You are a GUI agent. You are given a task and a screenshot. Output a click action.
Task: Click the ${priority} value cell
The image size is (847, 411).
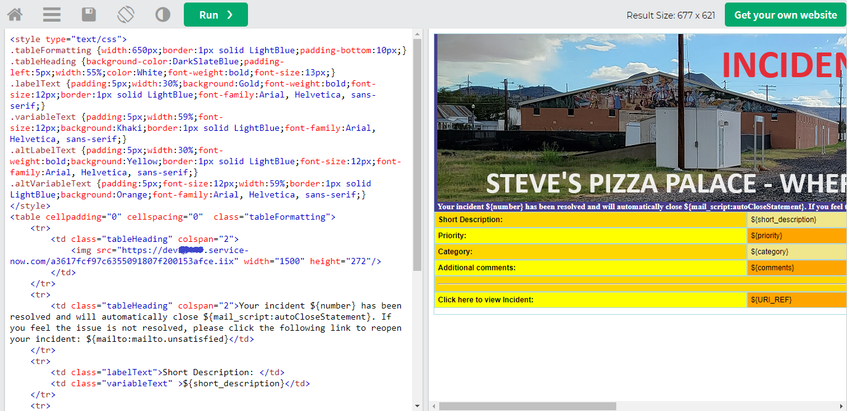coord(797,235)
